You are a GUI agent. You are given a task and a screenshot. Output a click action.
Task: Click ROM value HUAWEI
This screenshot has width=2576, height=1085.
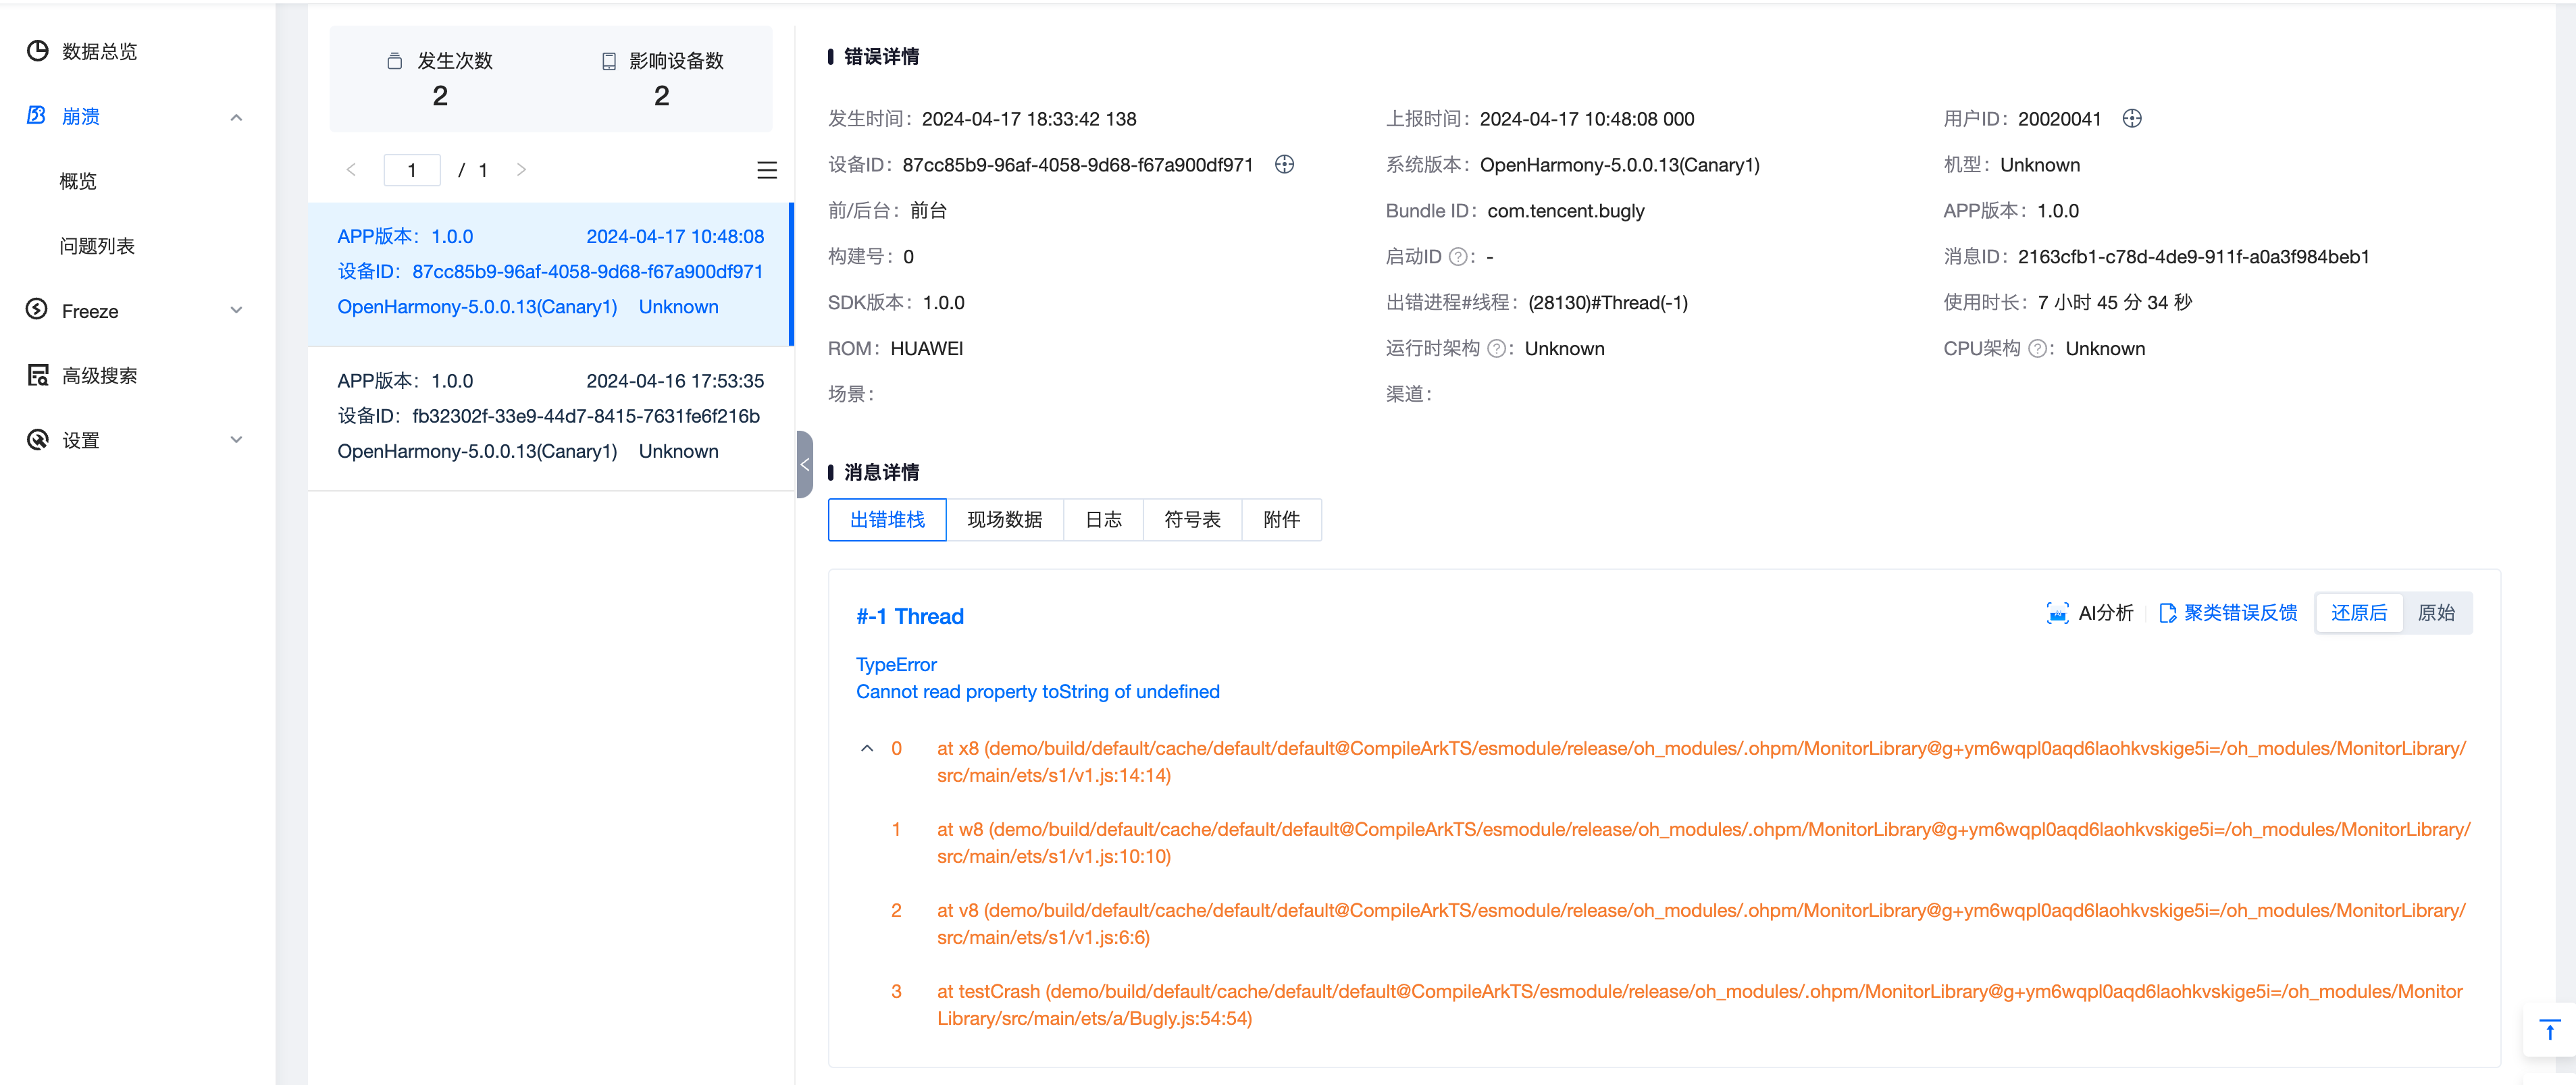[x=926, y=349]
